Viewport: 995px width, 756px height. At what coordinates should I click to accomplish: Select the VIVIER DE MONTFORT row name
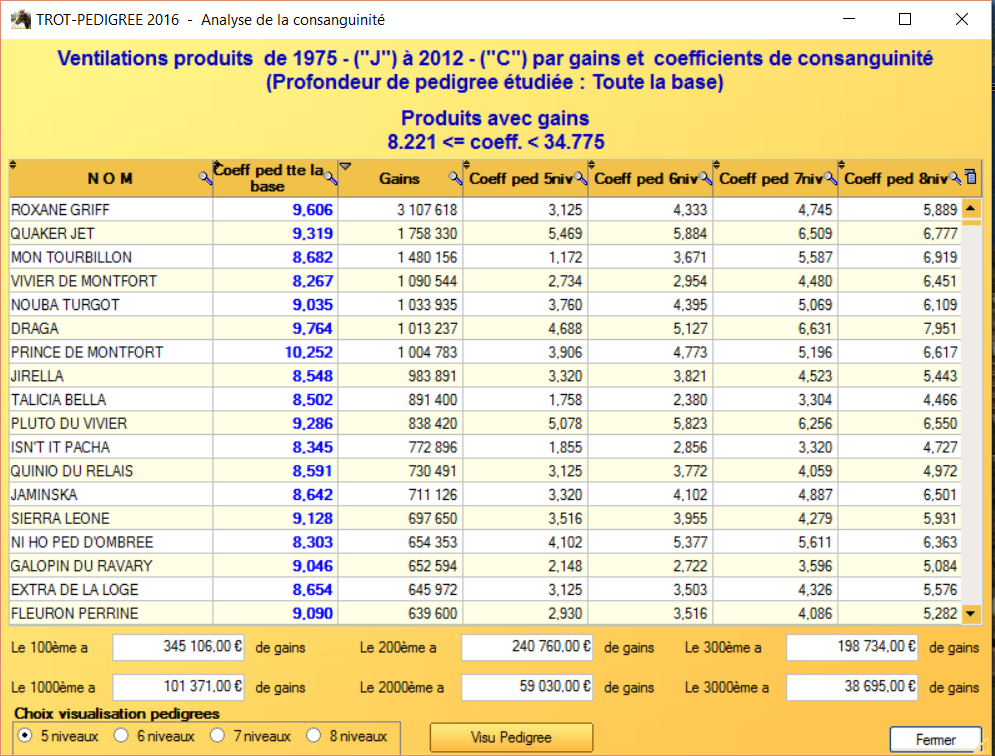pyautogui.click(x=84, y=281)
